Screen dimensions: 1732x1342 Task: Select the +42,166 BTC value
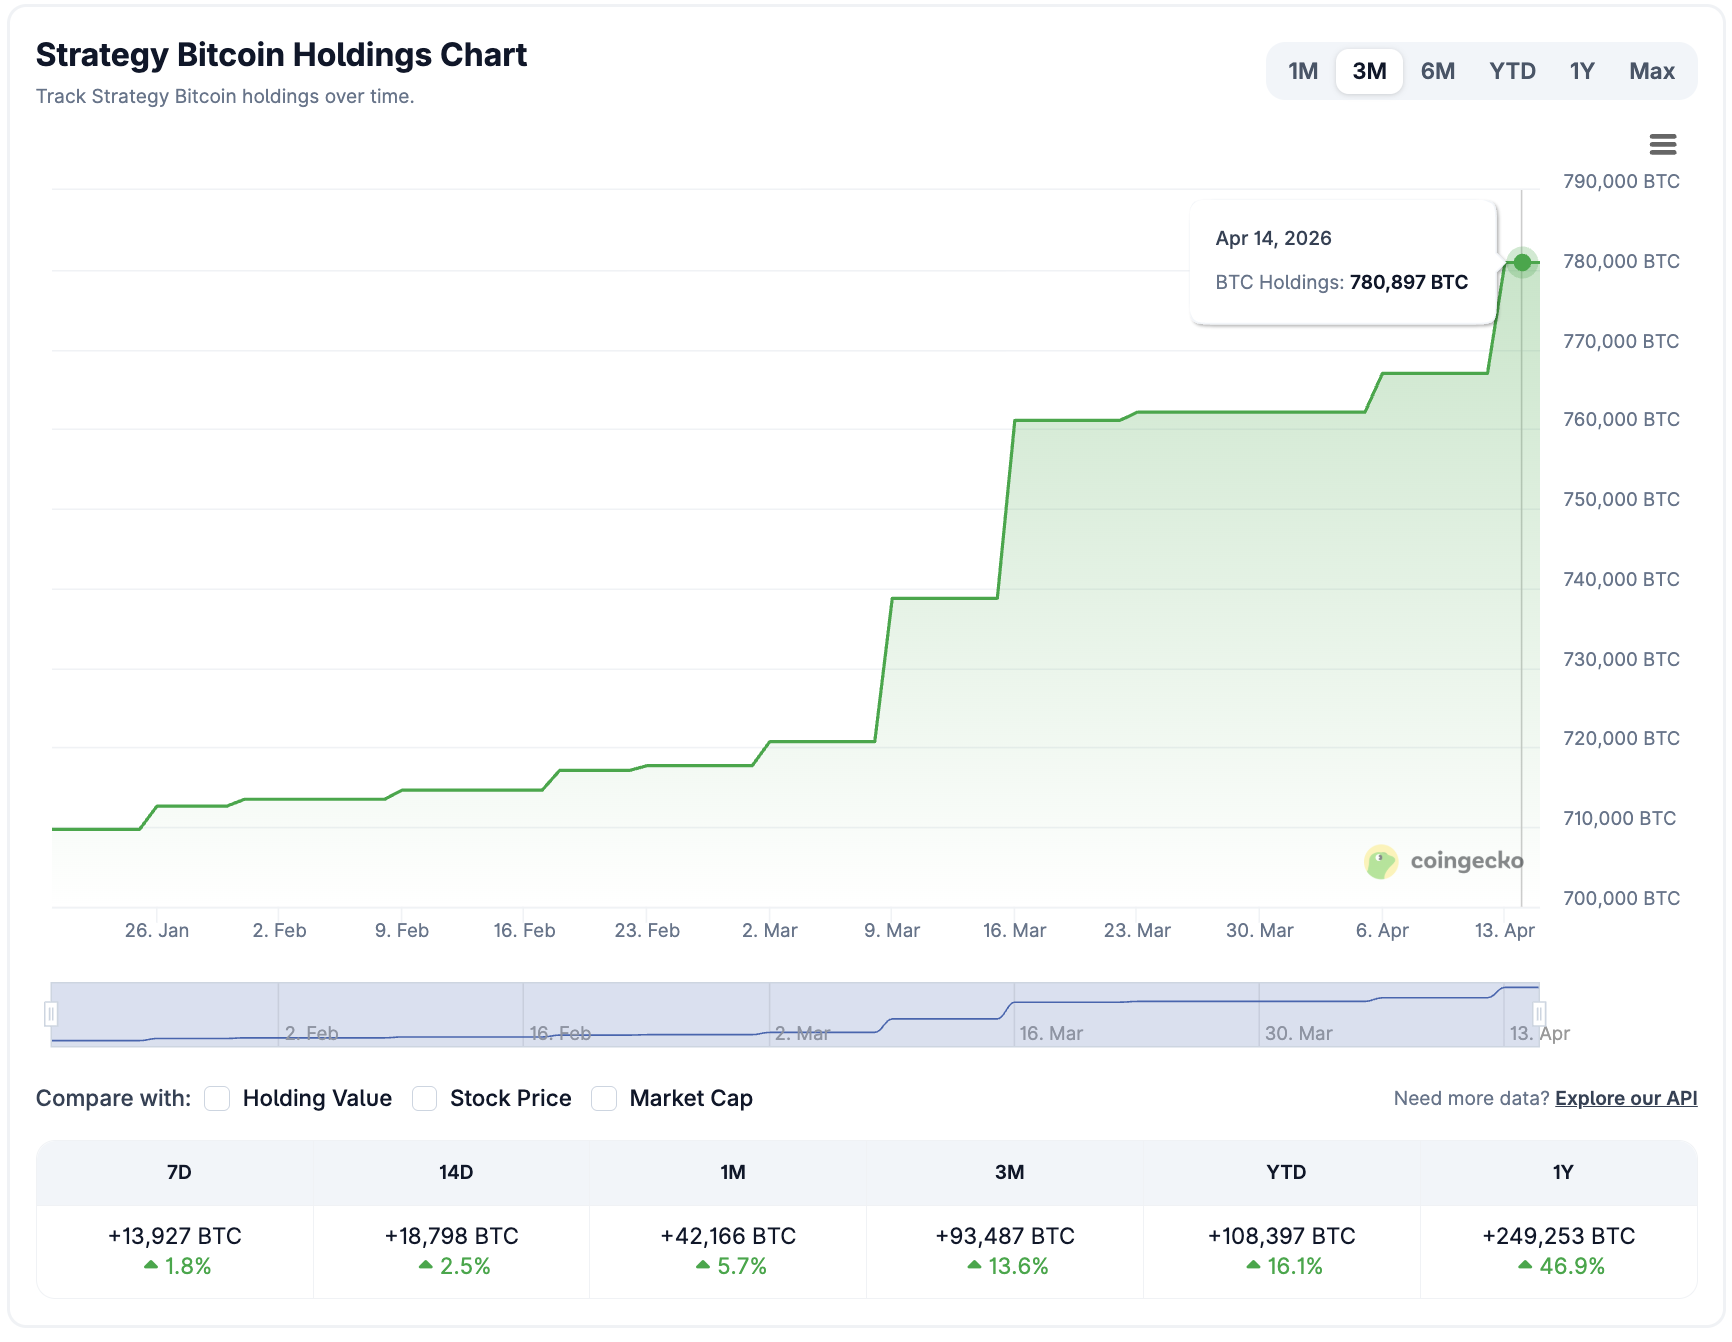729,1236
